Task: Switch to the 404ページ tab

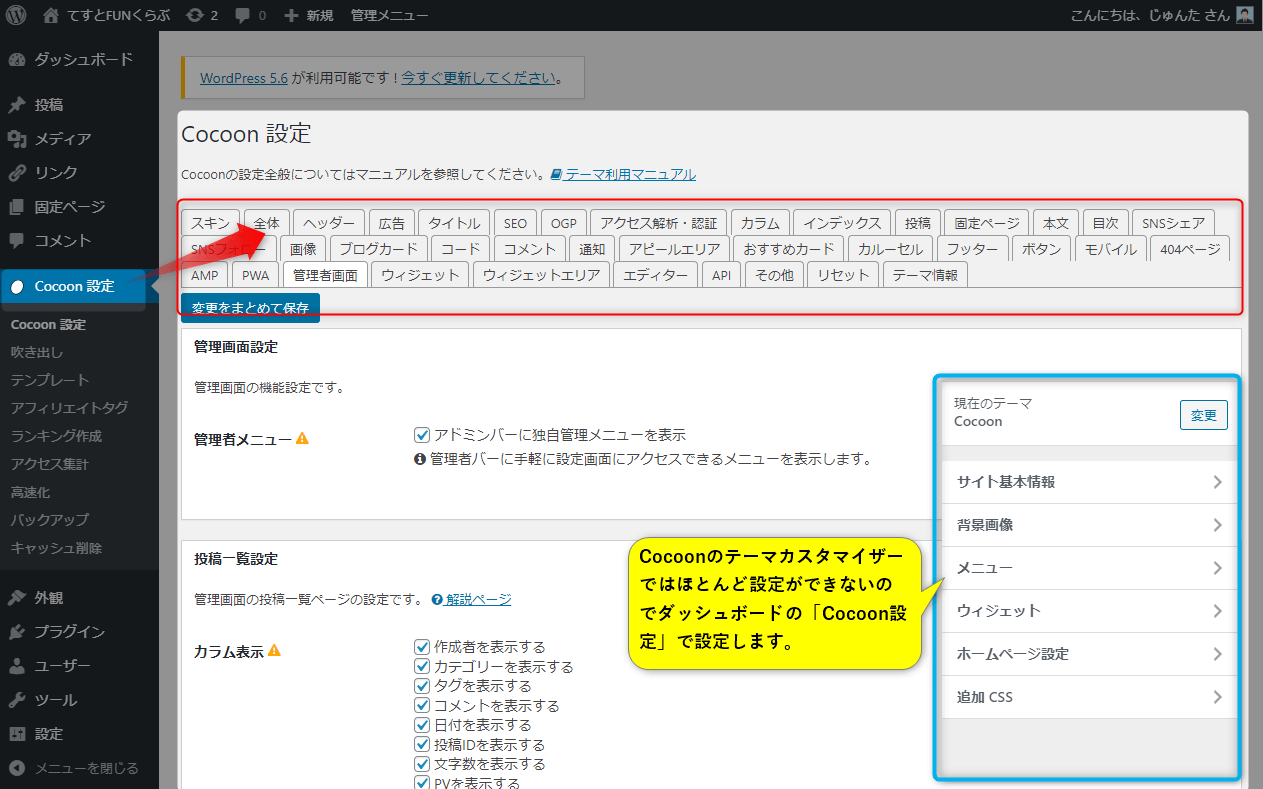Action: coord(1190,249)
